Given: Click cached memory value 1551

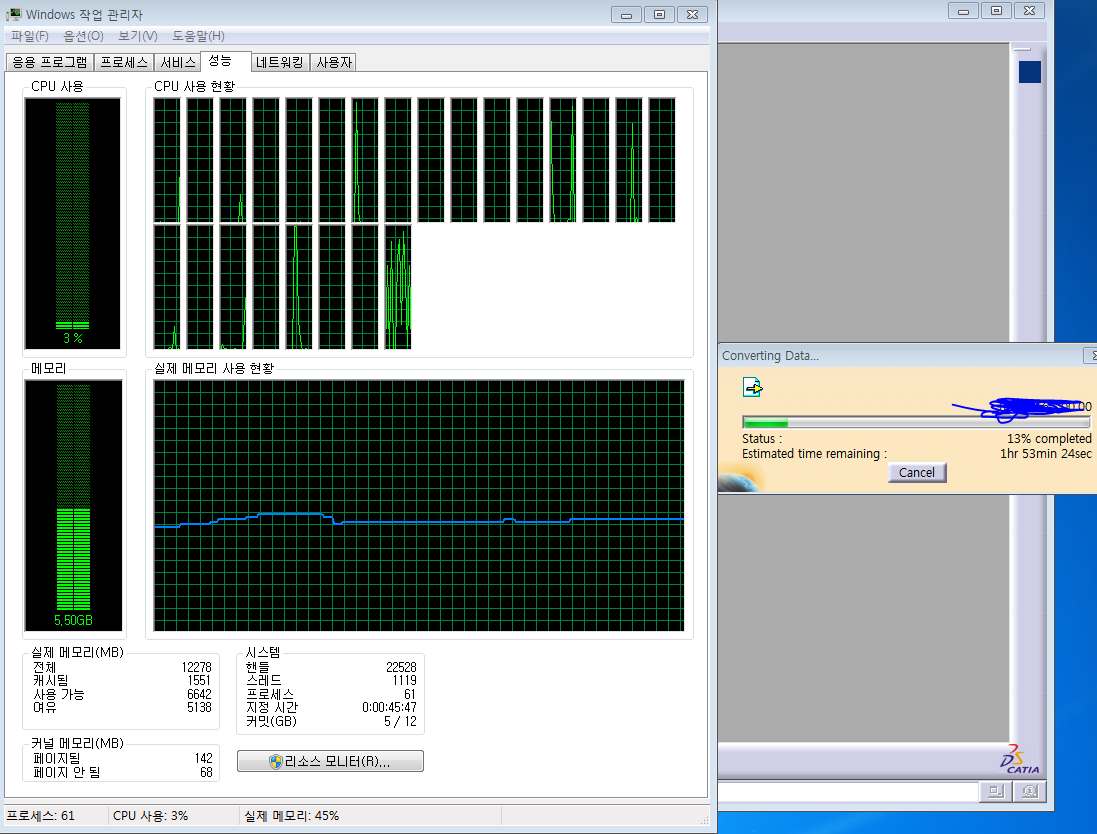Looking at the screenshot, I should point(199,680).
